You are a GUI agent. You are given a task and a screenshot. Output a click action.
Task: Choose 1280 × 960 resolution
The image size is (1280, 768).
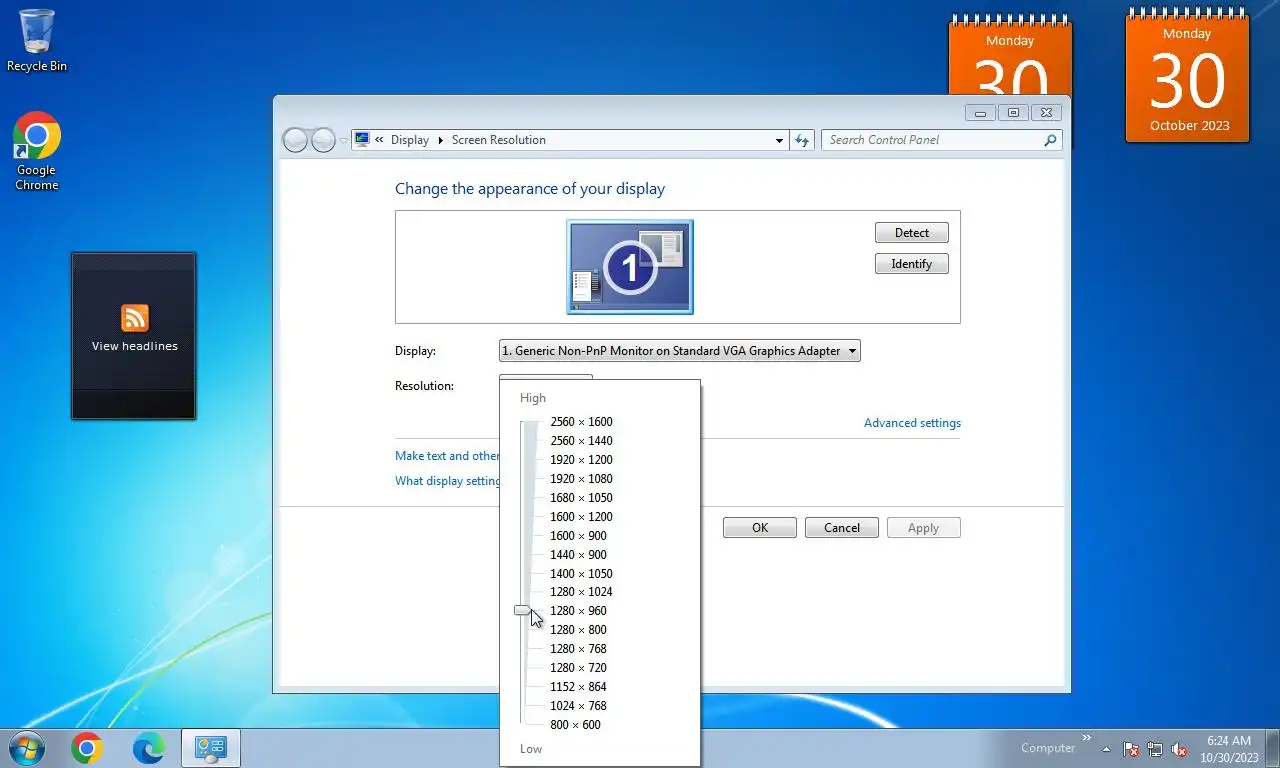click(x=578, y=611)
